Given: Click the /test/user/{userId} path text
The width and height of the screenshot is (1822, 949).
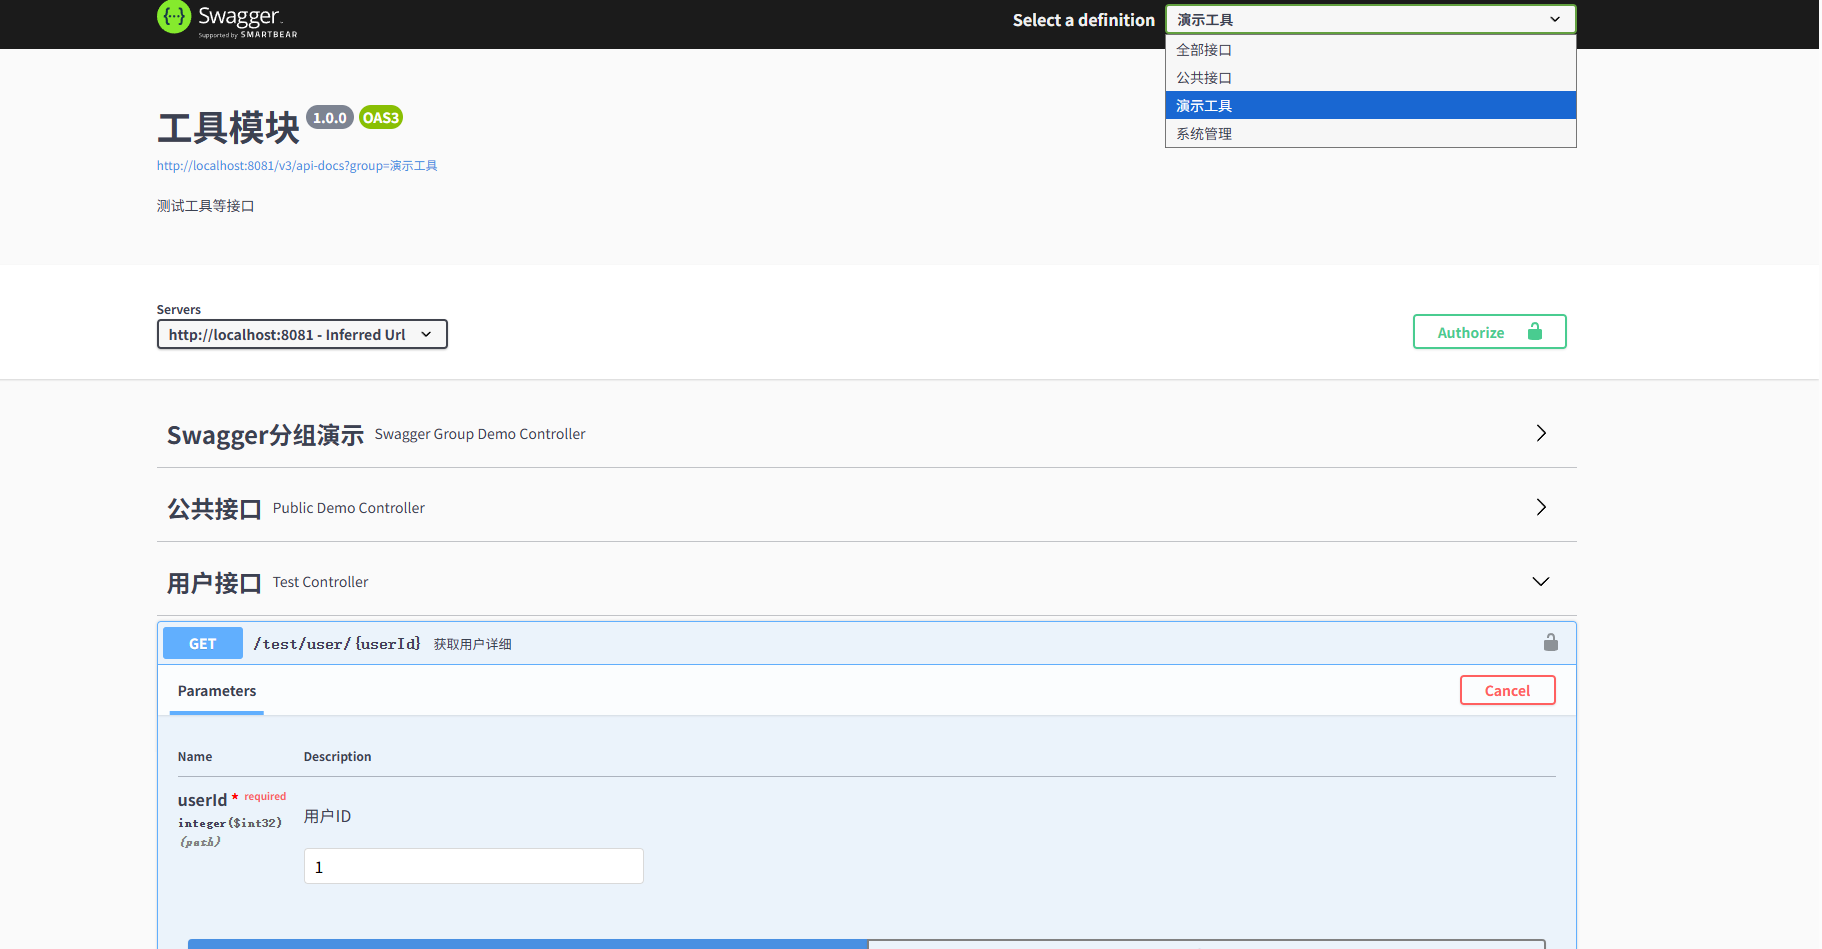Looking at the screenshot, I should click(x=337, y=644).
